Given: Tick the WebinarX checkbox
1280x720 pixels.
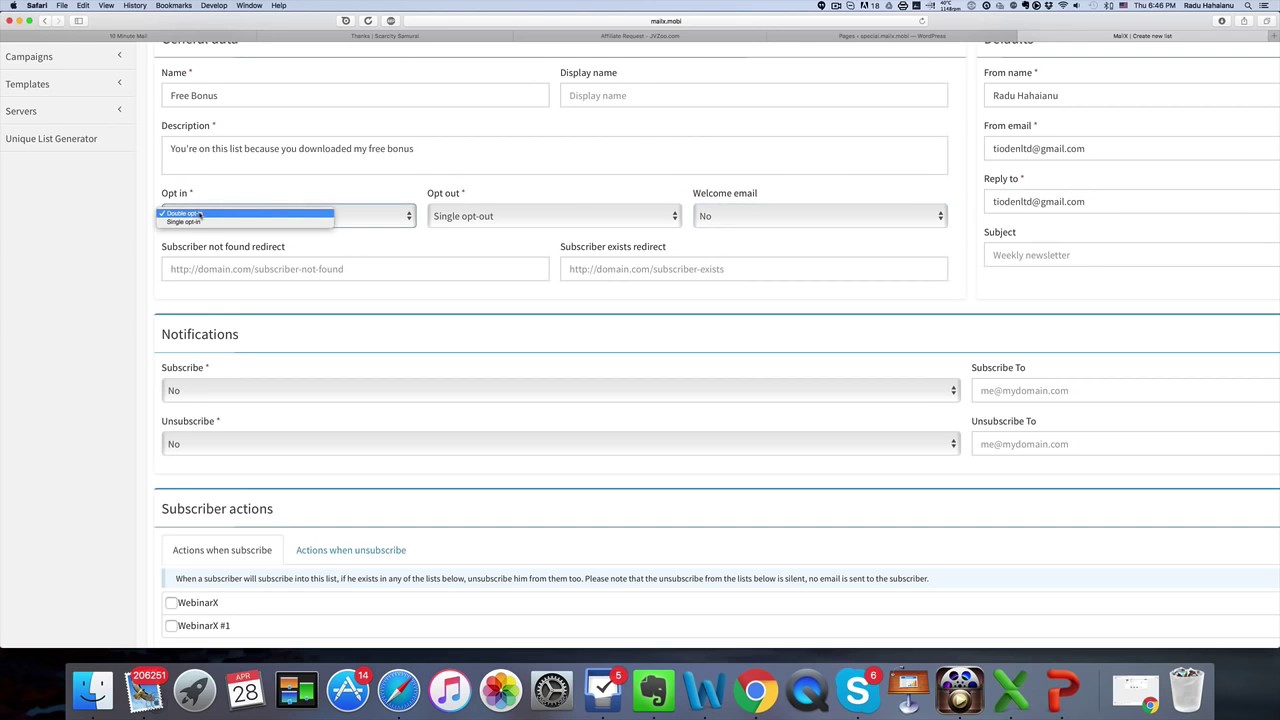Looking at the screenshot, I should coord(171,603).
